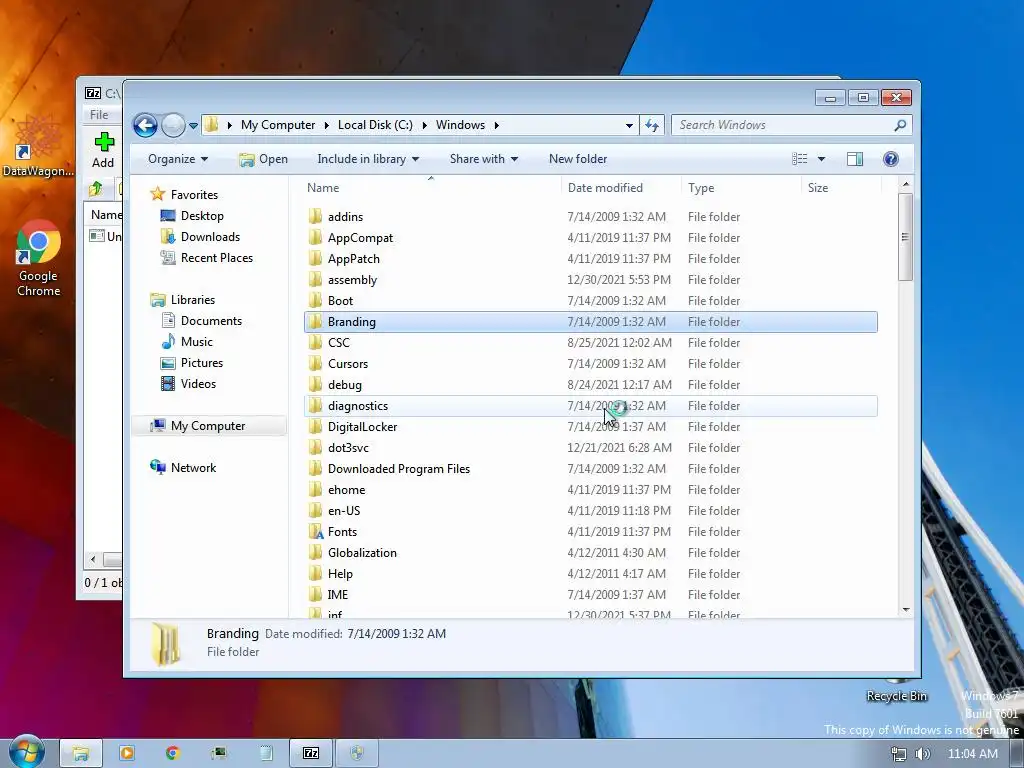Screen dimensions: 1024x768
Task: Sort by Name column header
Action: point(431,187)
